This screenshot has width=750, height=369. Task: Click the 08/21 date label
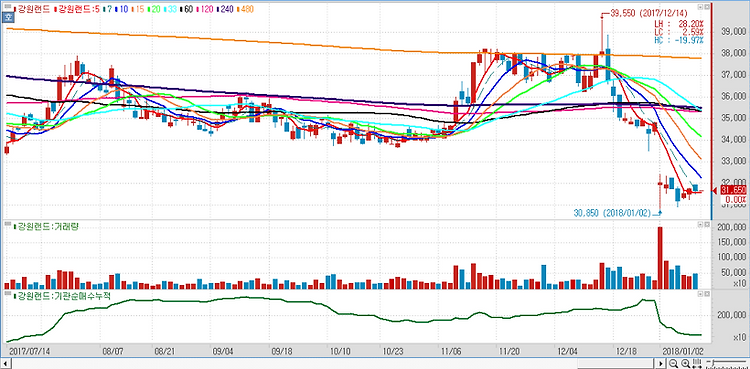(x=164, y=351)
